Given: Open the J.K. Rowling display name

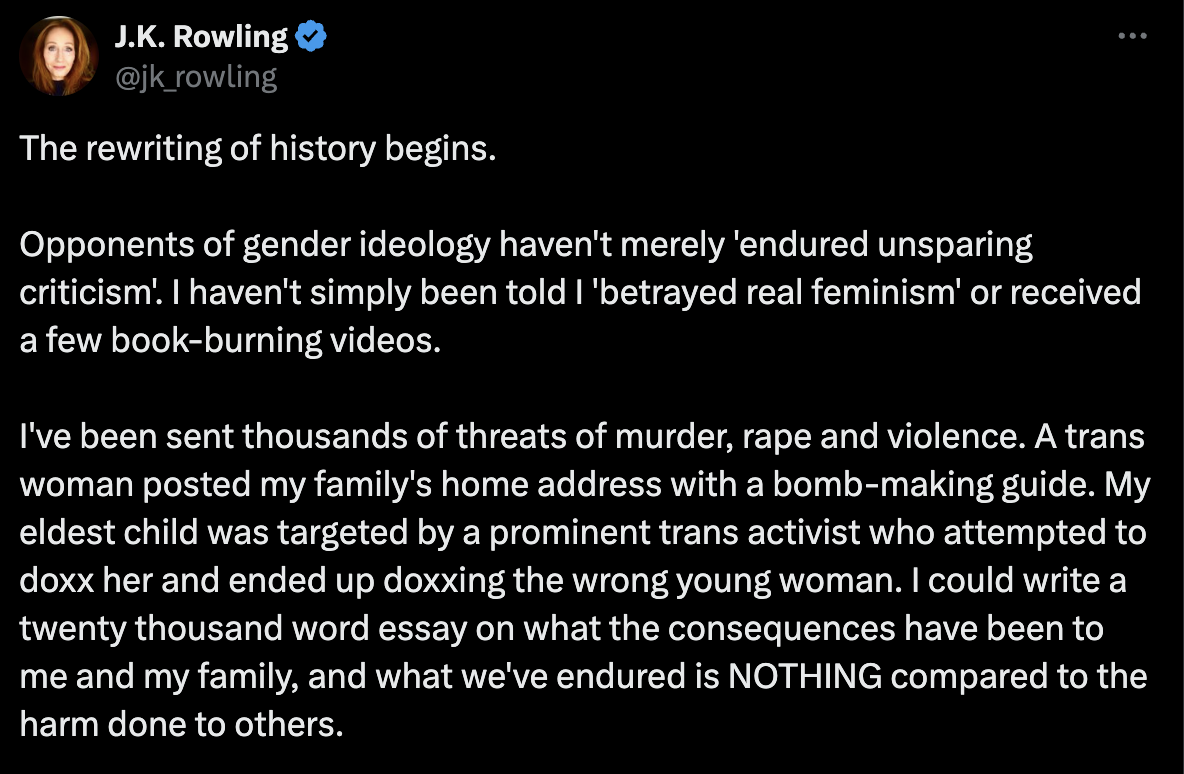Looking at the screenshot, I should tap(201, 38).
